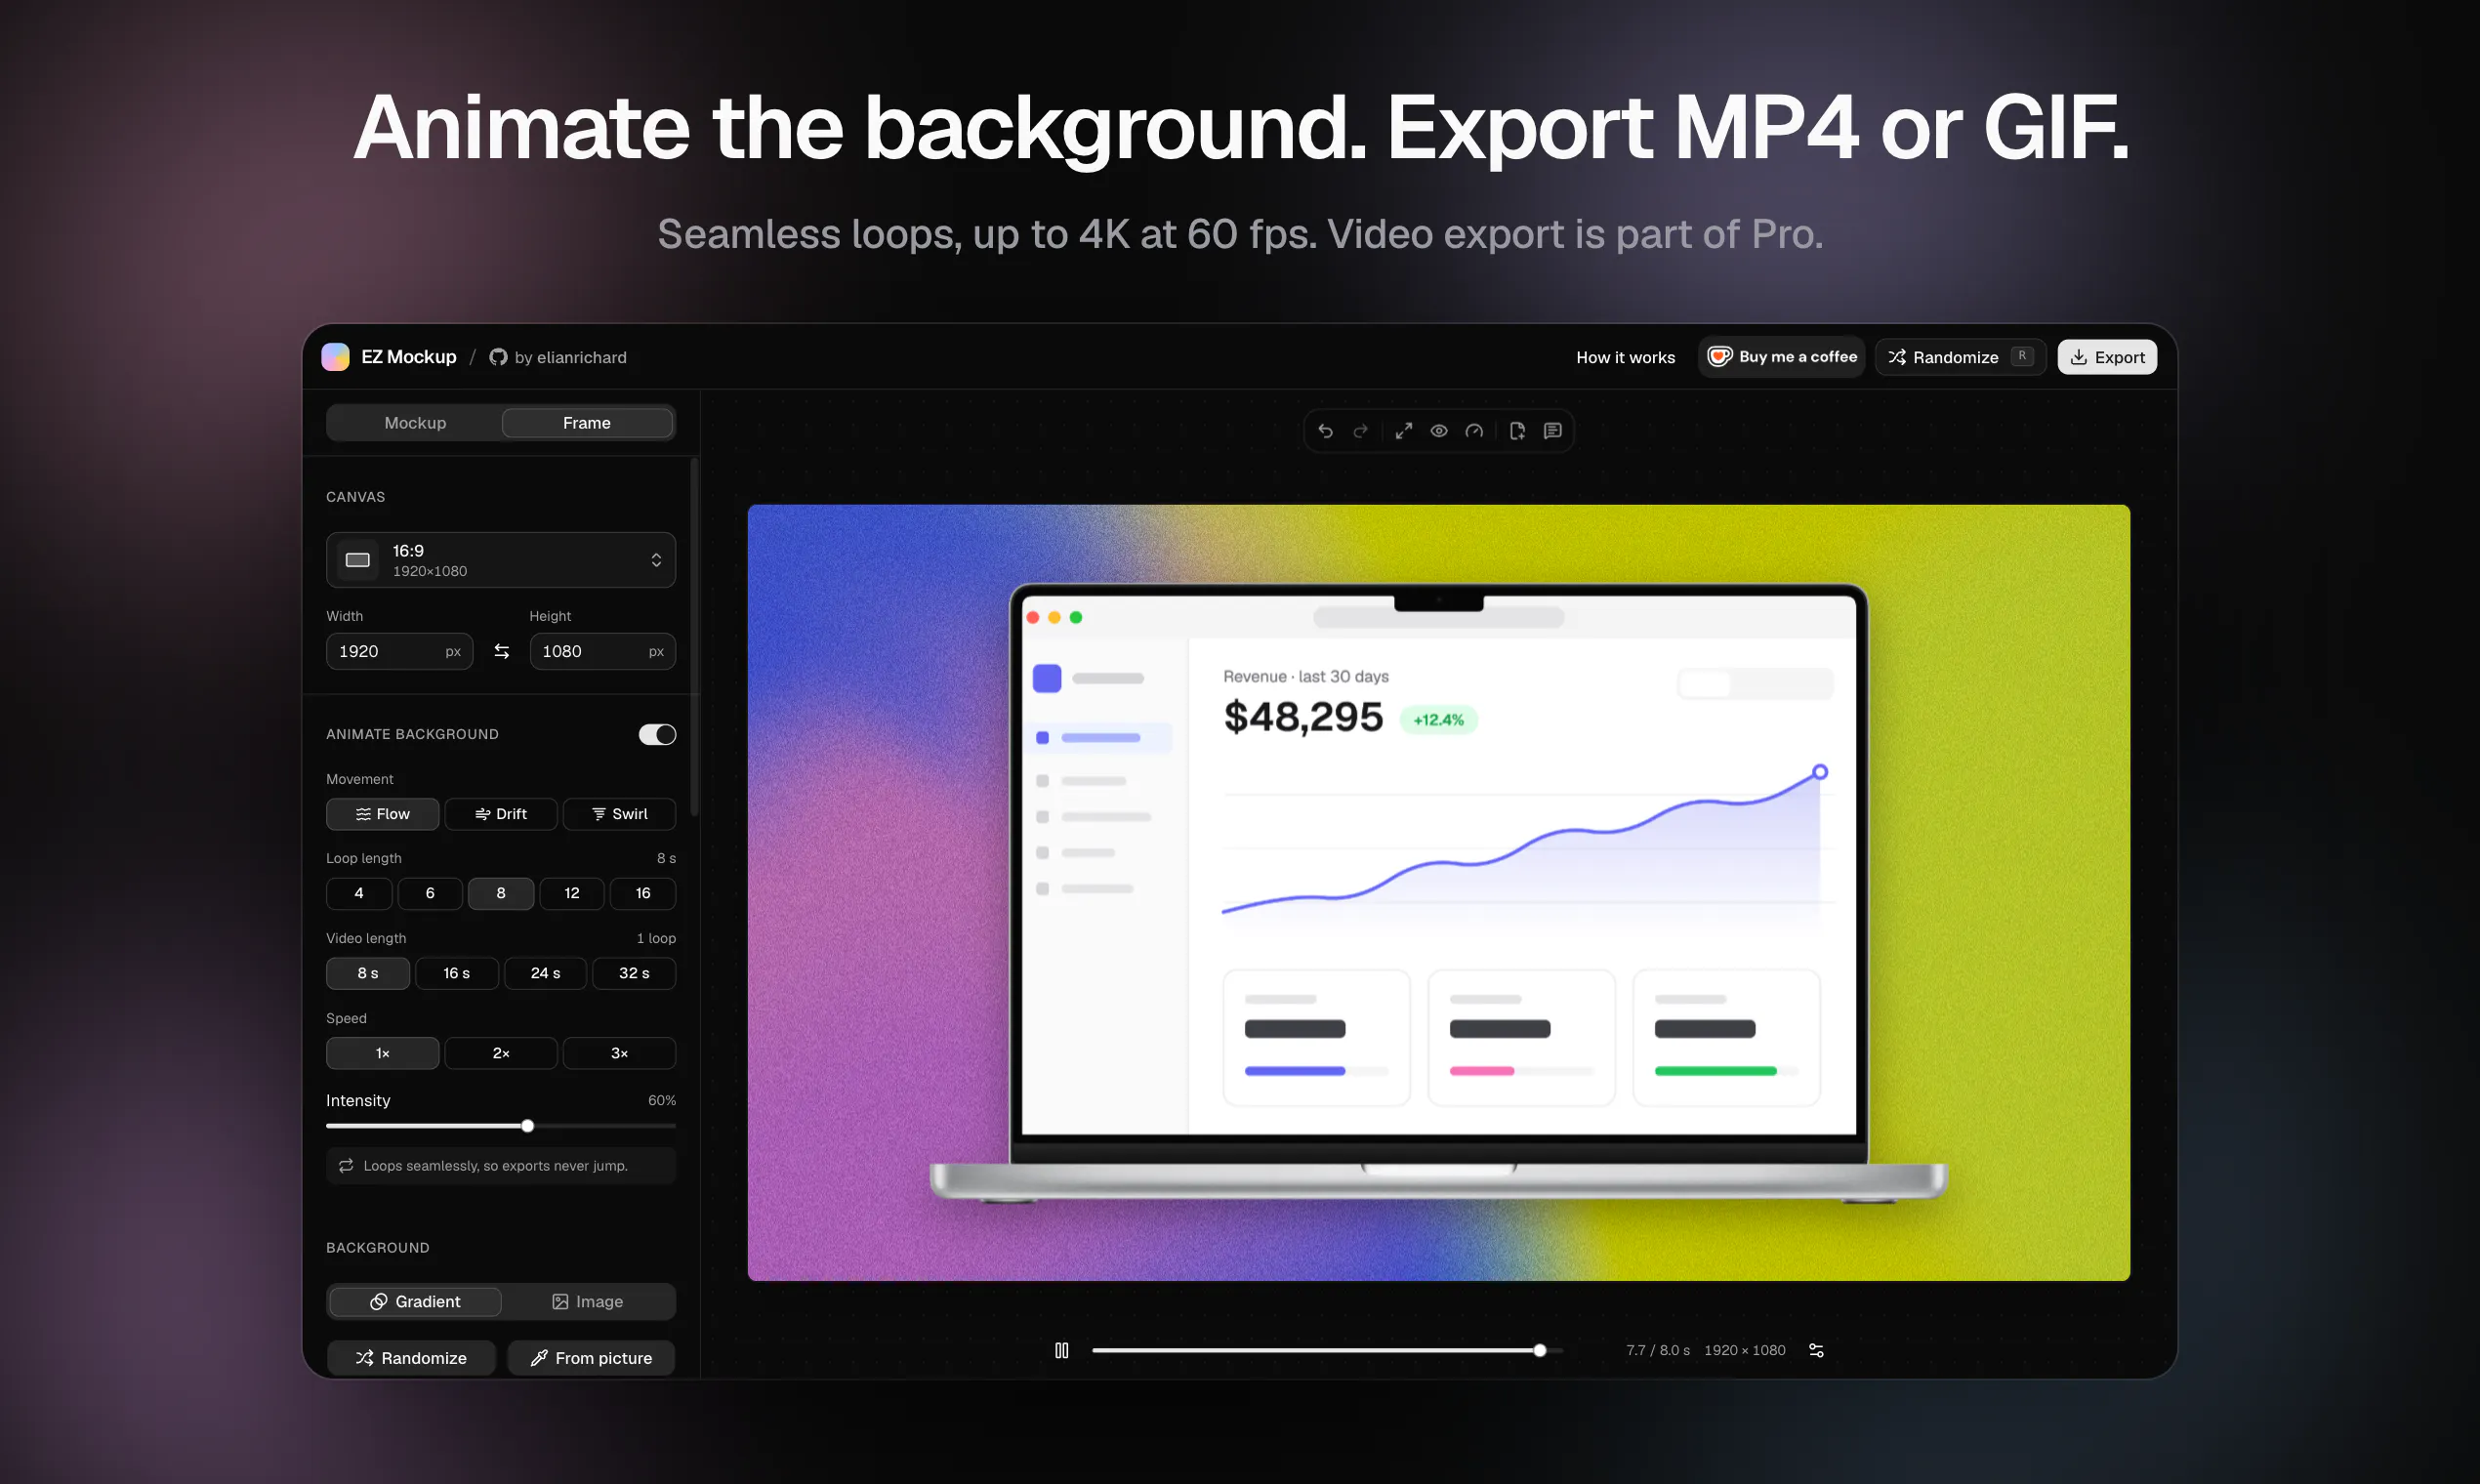The image size is (2480, 1484).
Task: Click the Width input field showing 1920
Action: [399, 651]
